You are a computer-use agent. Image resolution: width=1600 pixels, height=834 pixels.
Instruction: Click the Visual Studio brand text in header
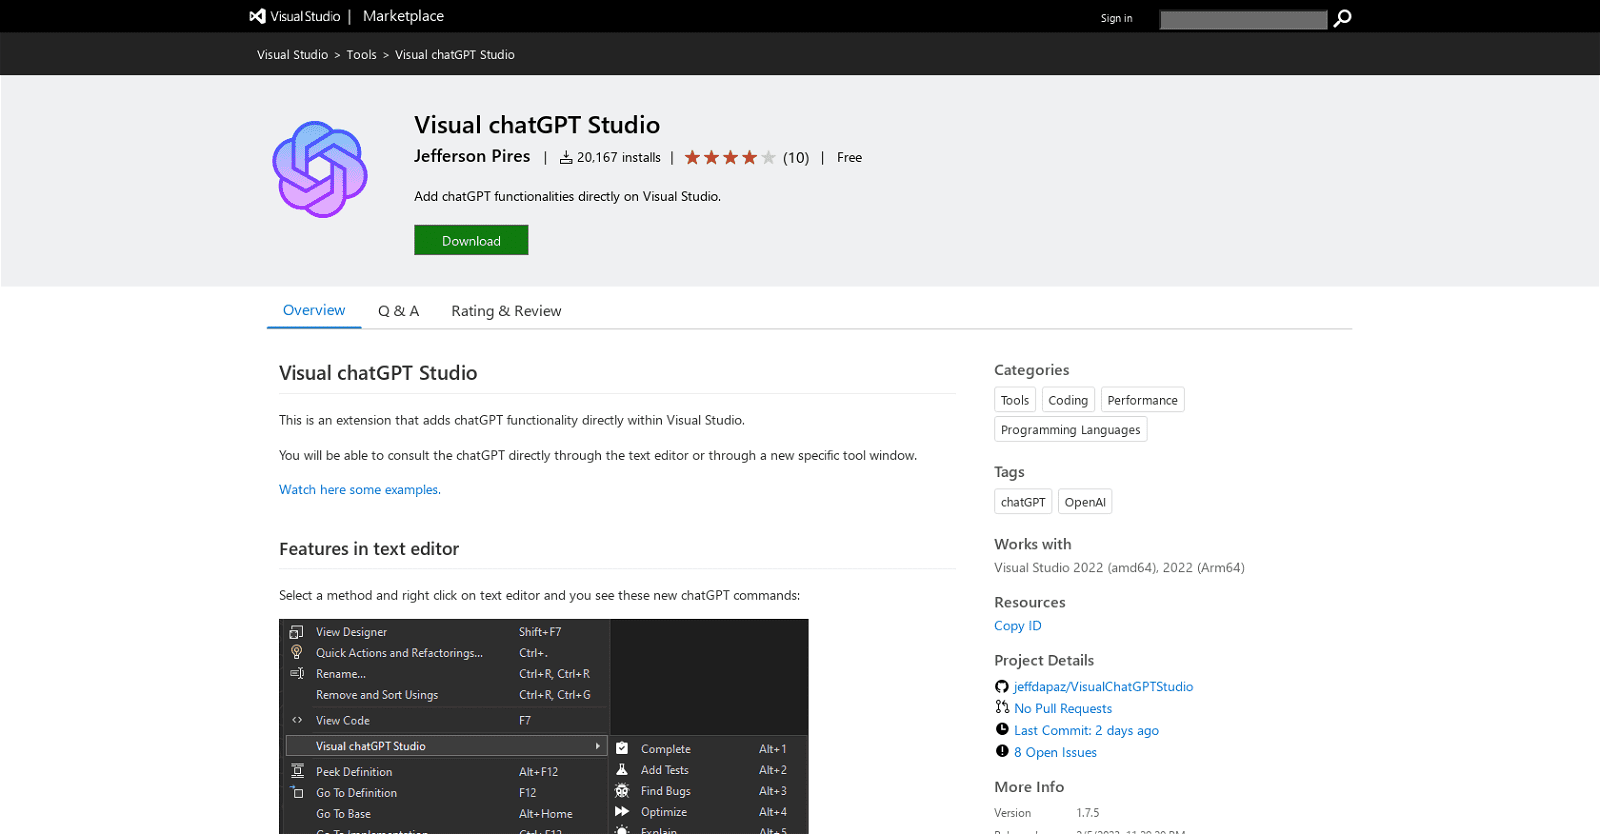click(x=305, y=16)
